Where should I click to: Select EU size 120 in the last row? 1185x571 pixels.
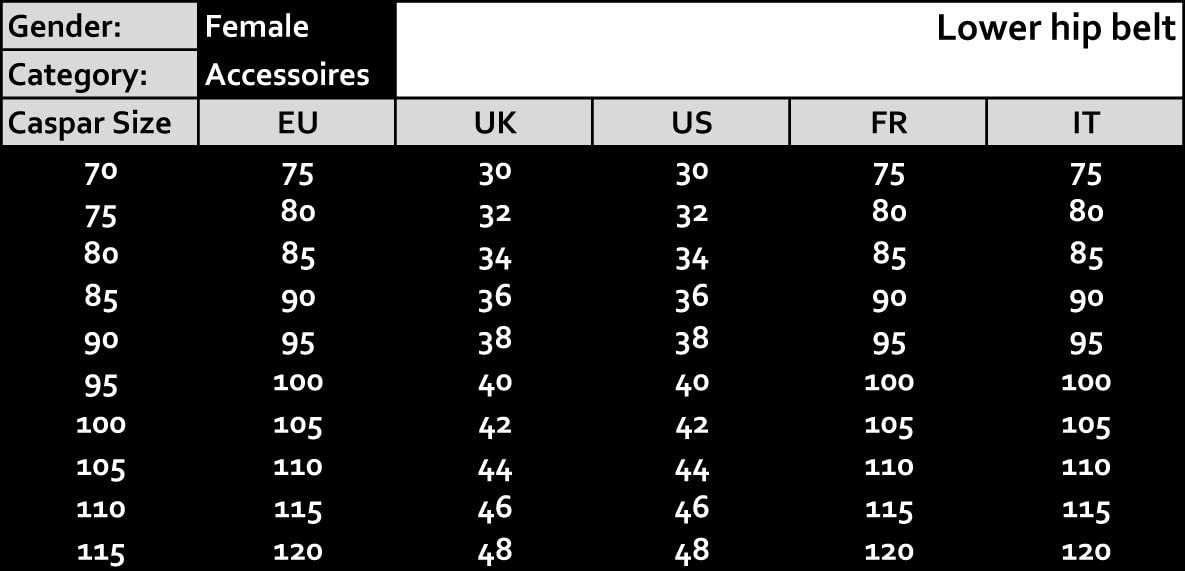298,551
